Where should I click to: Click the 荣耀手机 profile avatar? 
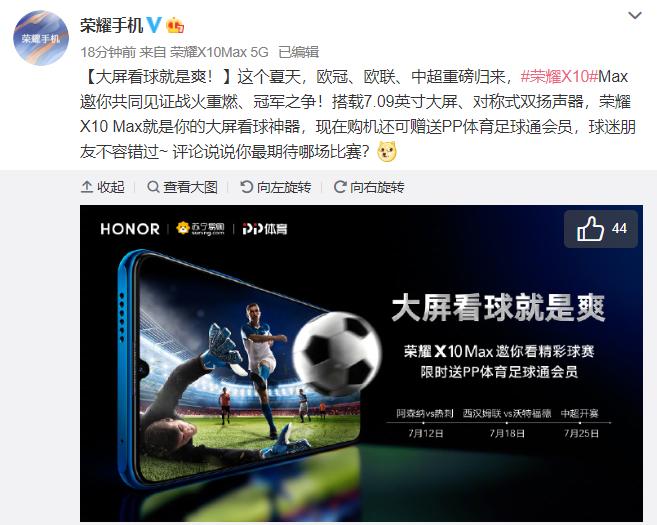[x=41, y=38]
